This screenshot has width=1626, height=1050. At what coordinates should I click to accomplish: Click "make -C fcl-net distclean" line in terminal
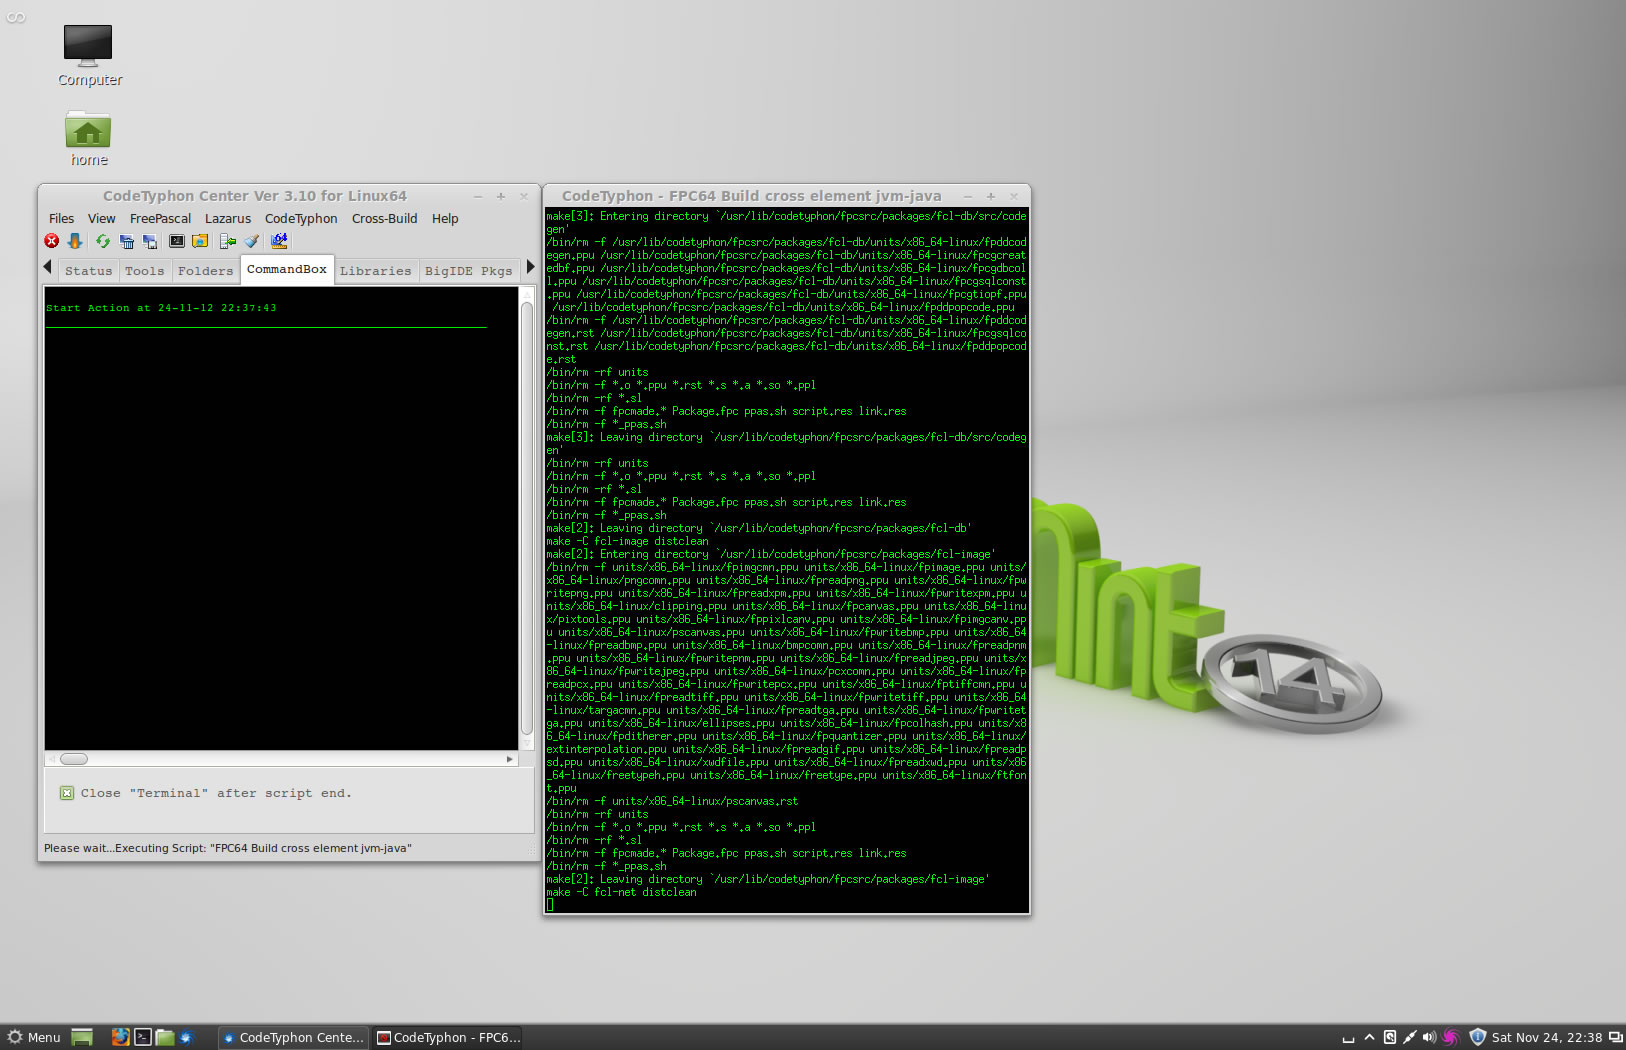pyautogui.click(x=621, y=892)
